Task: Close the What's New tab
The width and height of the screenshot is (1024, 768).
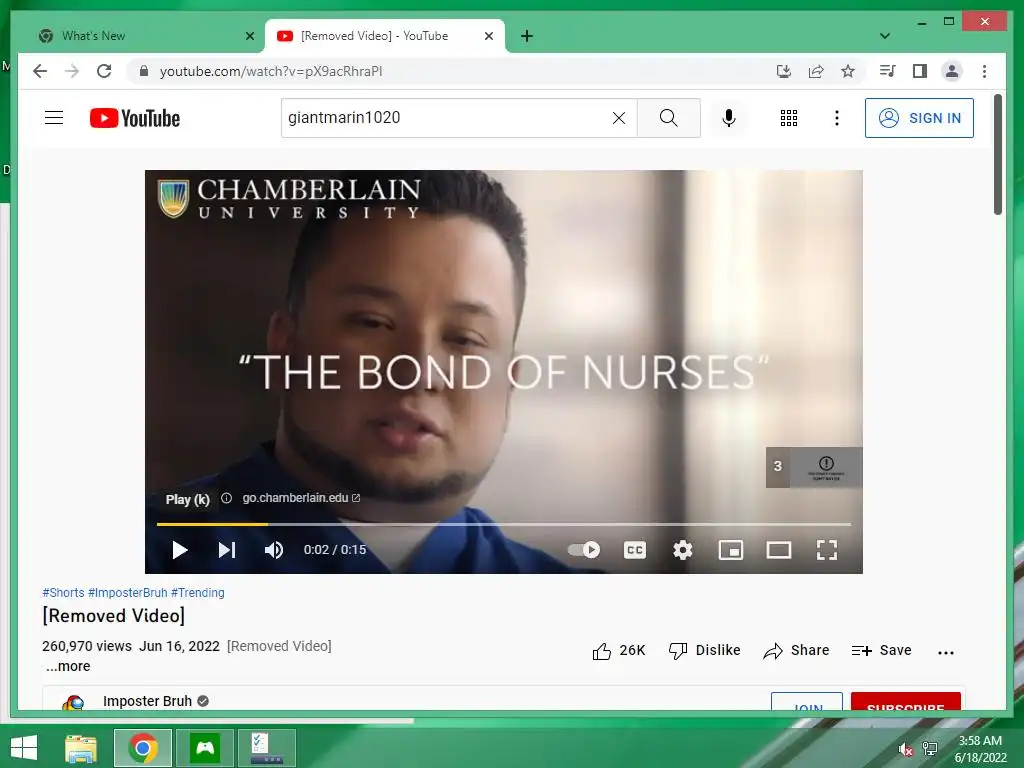Action: (249, 36)
